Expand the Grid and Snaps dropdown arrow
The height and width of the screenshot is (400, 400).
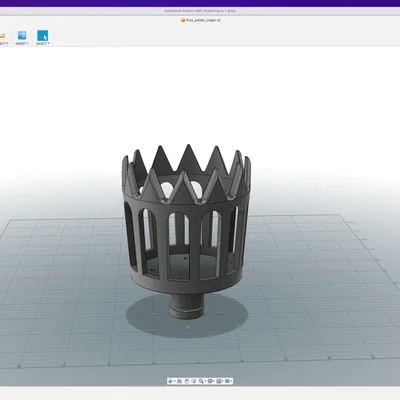[x=223, y=381]
